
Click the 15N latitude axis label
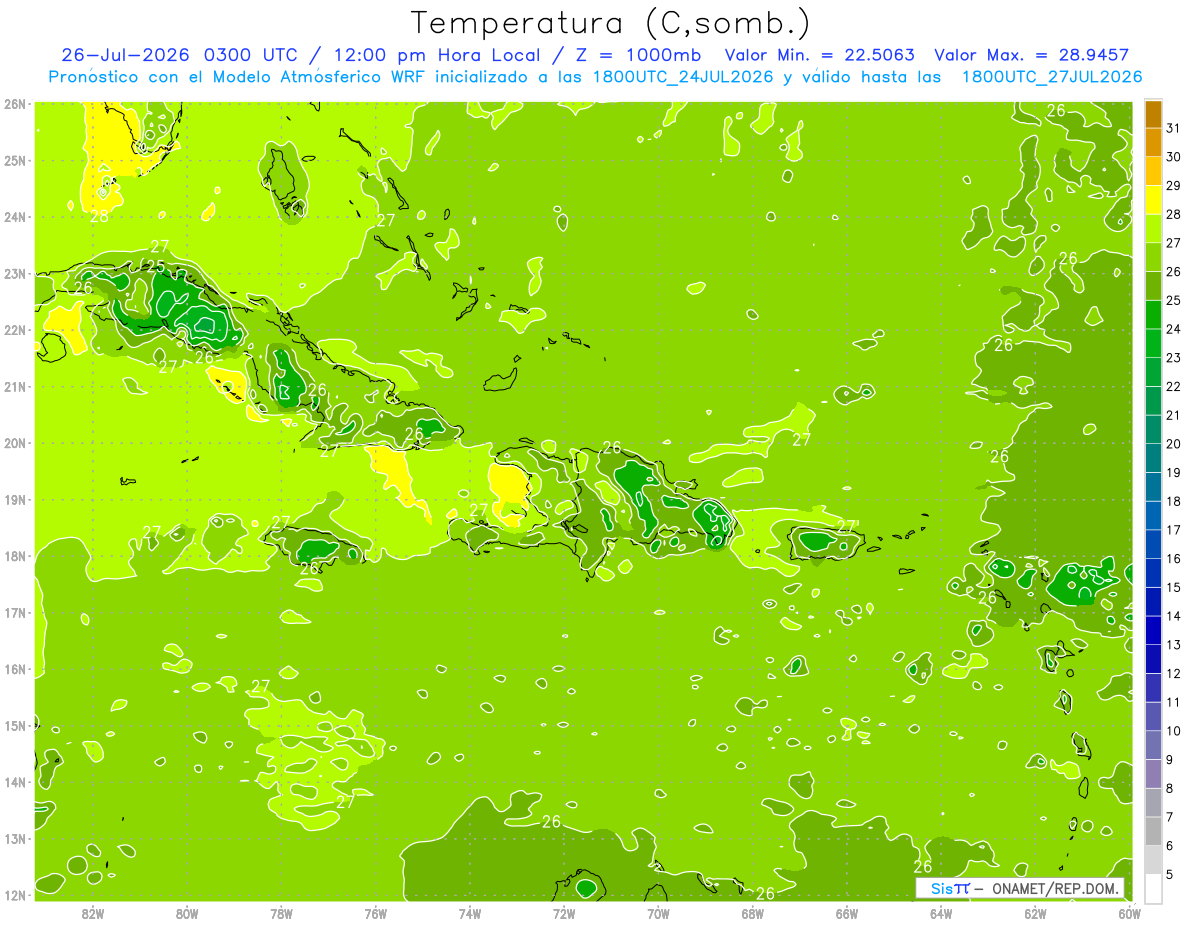click(x=15, y=725)
